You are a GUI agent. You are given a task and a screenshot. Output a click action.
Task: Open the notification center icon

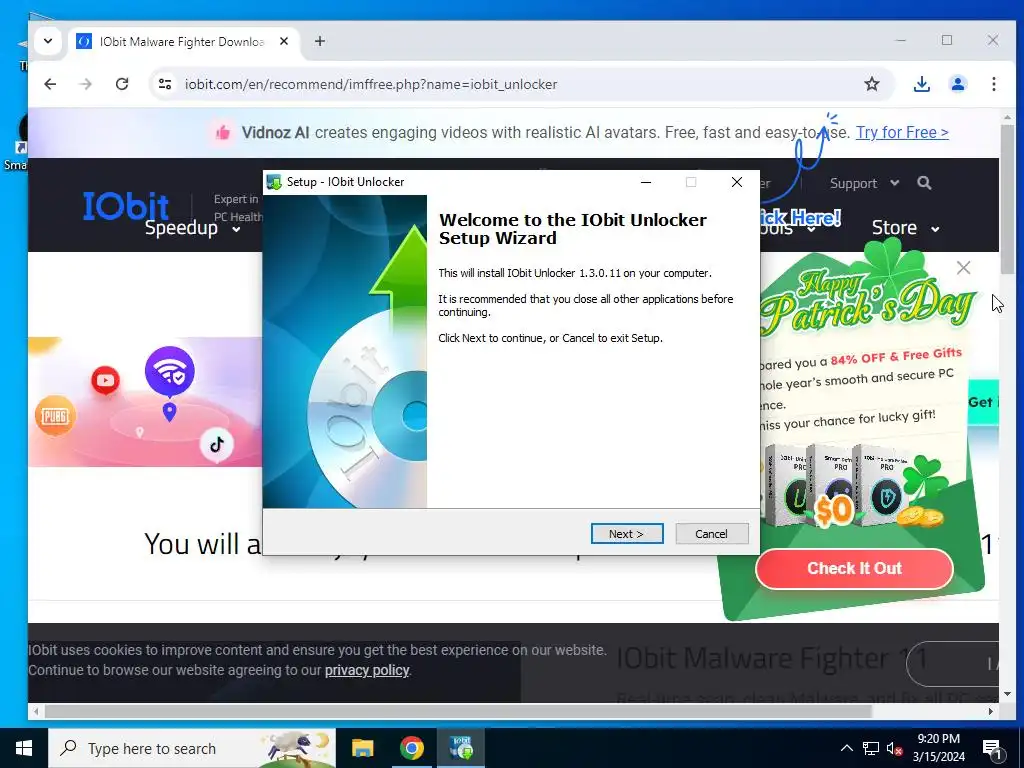[992, 748]
